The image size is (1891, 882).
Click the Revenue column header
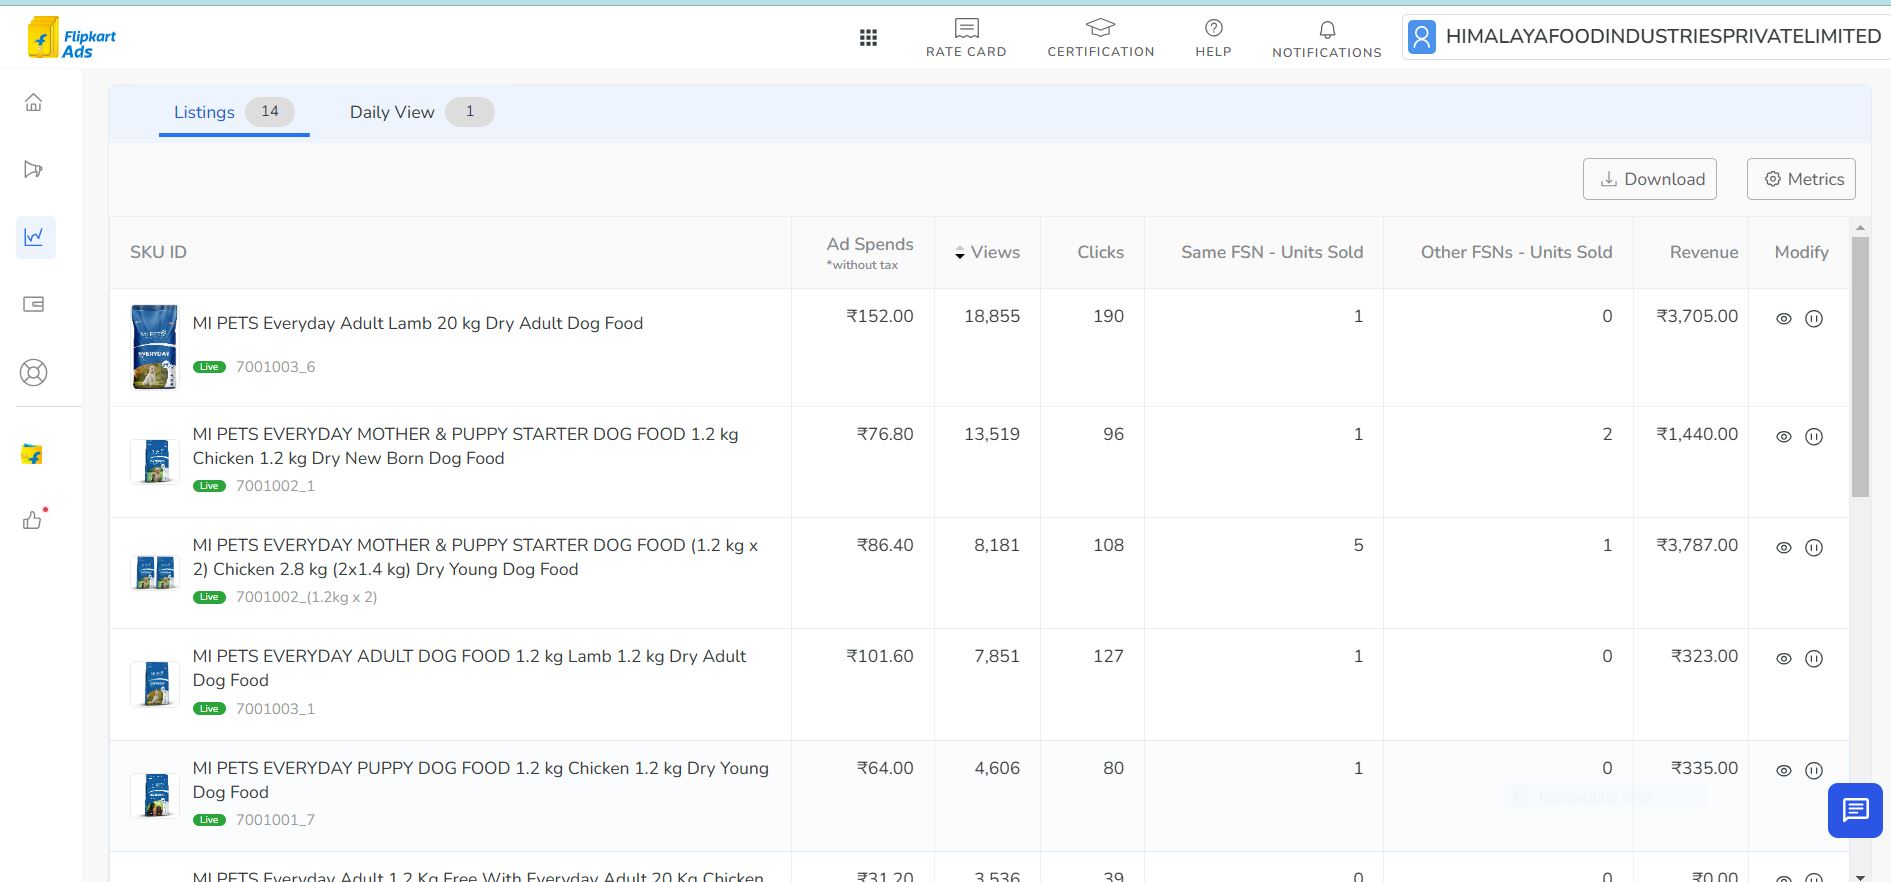pos(1704,252)
